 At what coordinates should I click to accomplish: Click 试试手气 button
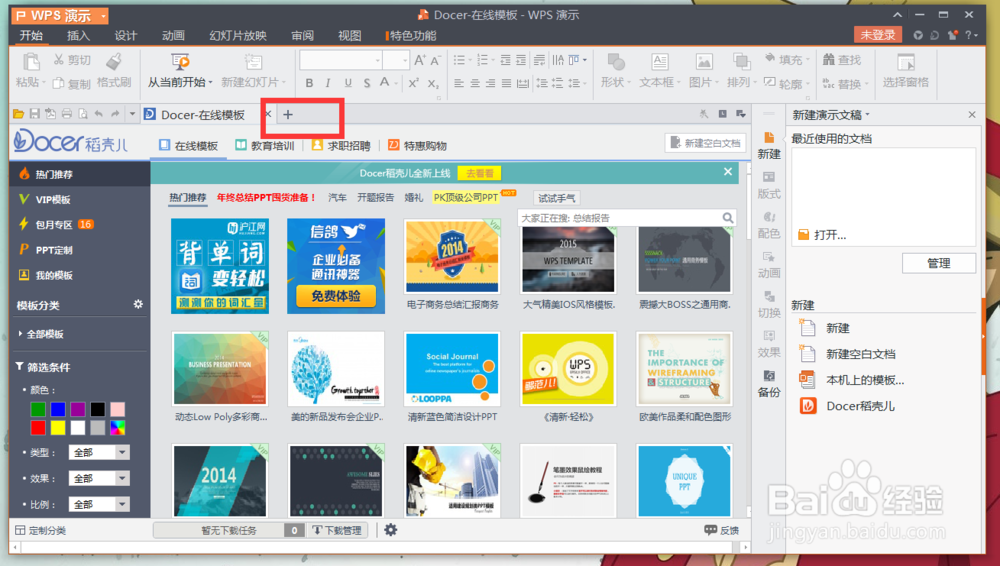pos(556,198)
